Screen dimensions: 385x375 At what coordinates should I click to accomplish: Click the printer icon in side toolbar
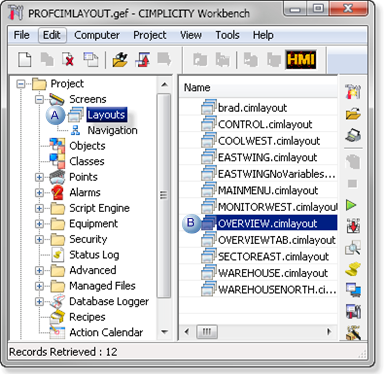click(353, 135)
